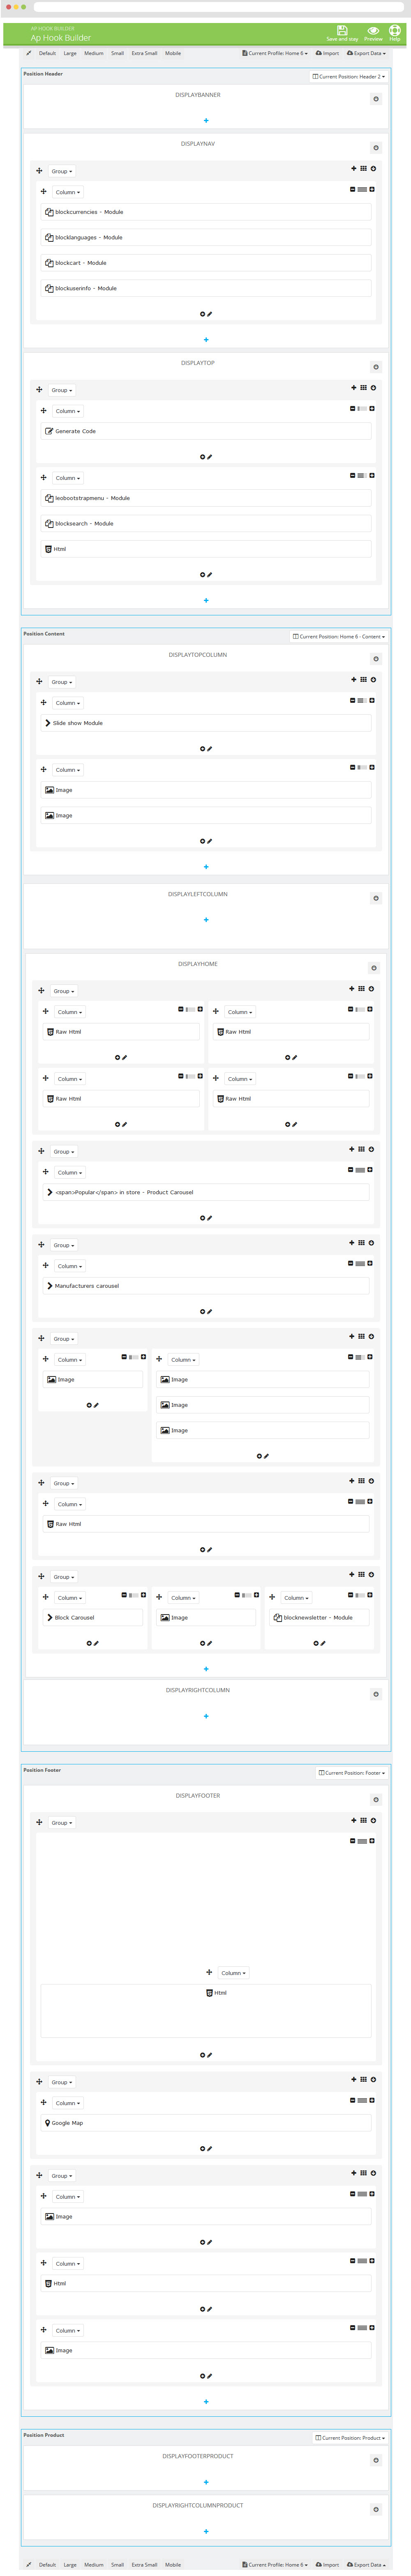Expand the Group dropdown in DISPLAYTOPCOLUMN
The image size is (411, 2576).
coord(62,682)
